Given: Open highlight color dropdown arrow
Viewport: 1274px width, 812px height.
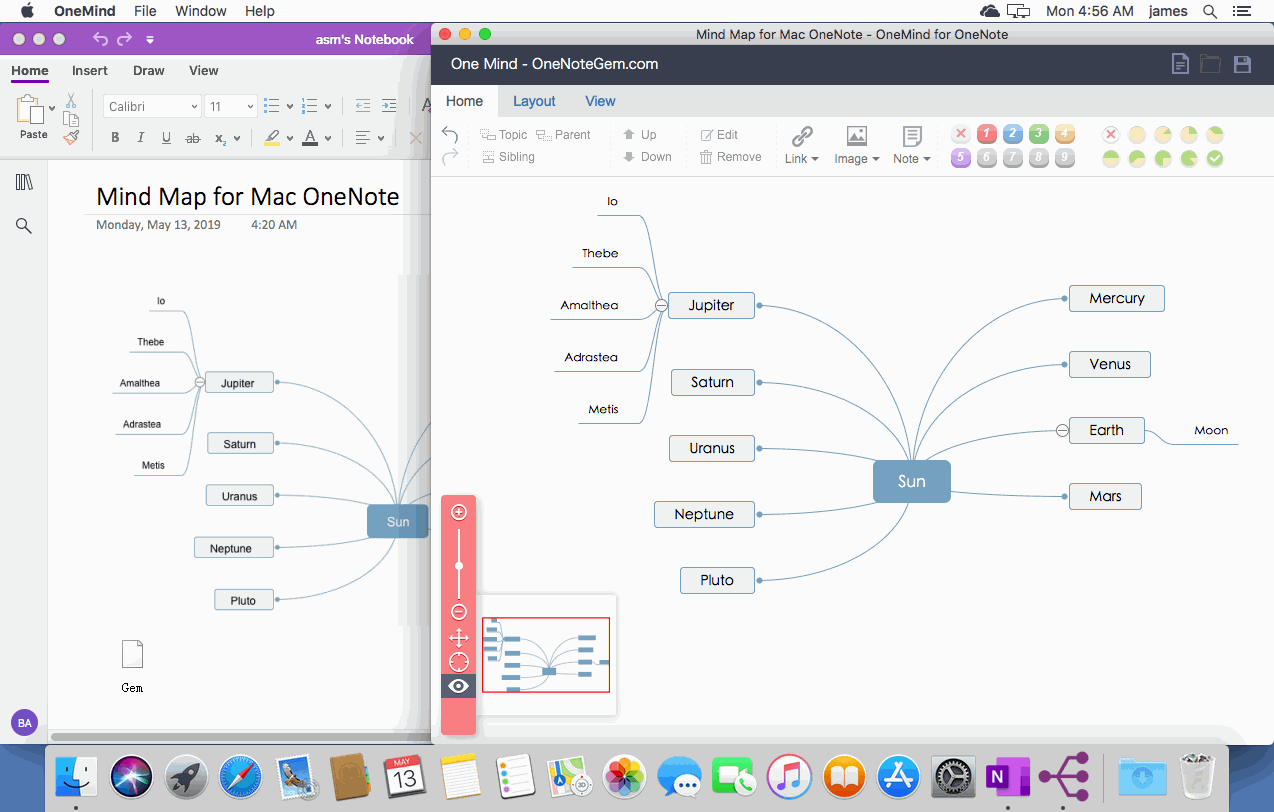Looking at the screenshot, I should pos(290,138).
